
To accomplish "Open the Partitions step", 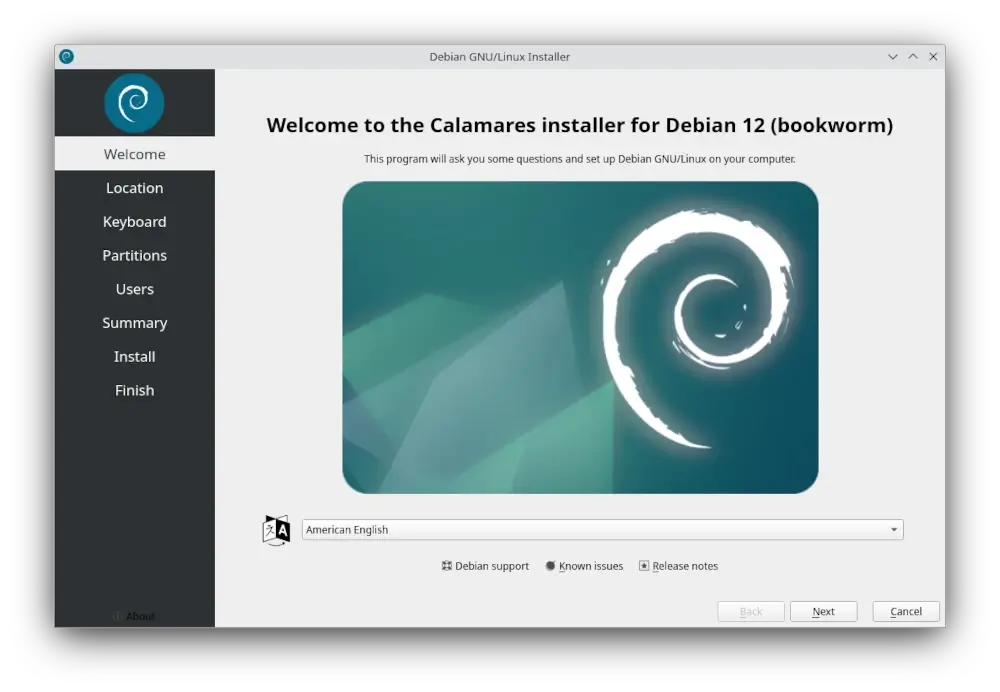I will tap(134, 255).
